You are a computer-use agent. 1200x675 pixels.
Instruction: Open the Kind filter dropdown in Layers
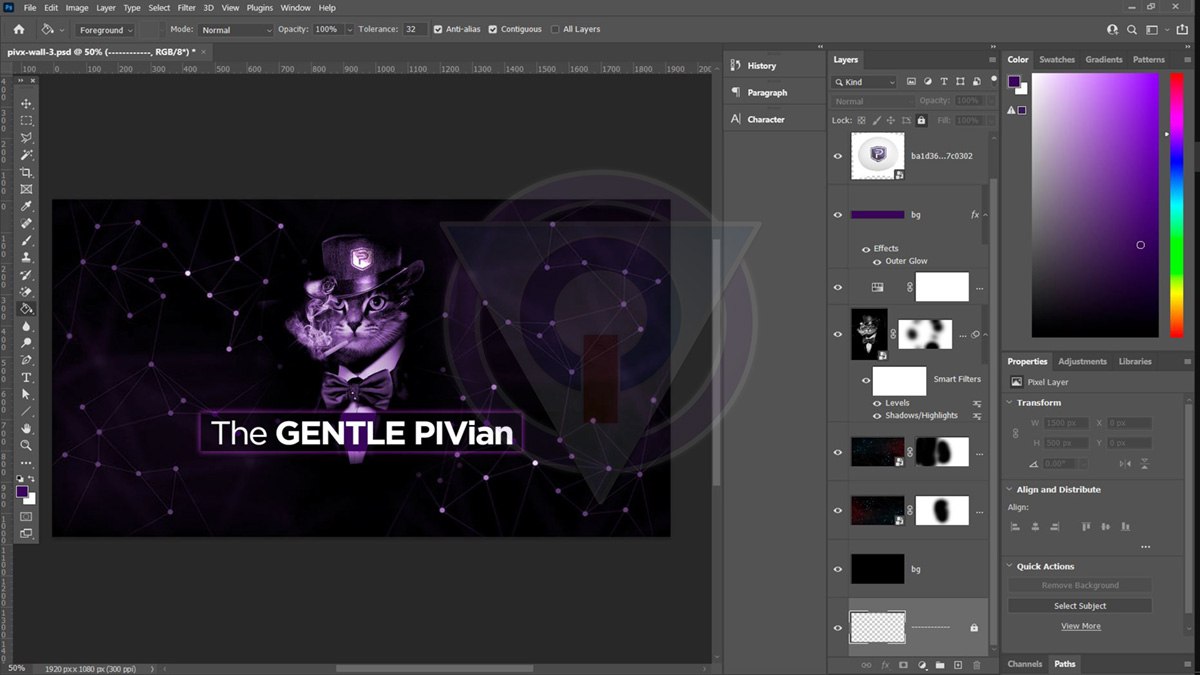point(864,82)
